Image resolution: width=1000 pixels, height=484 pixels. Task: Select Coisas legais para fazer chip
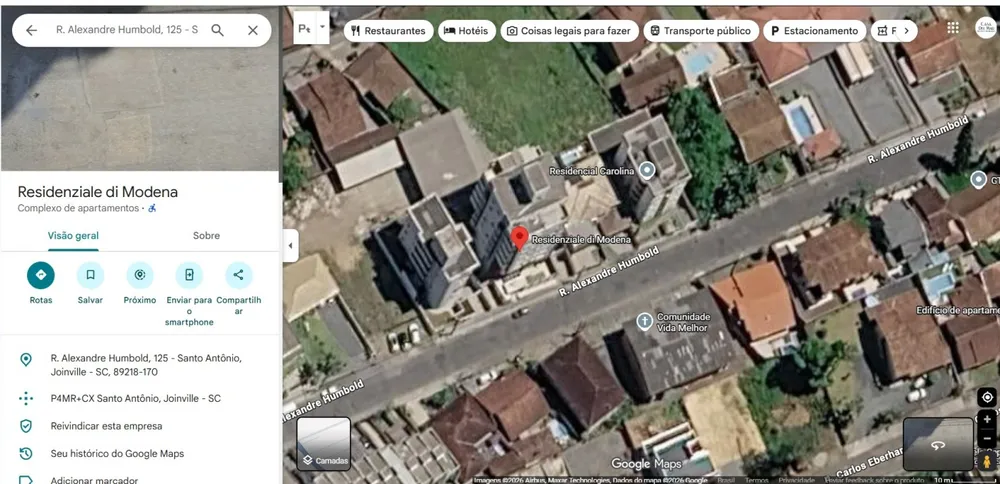click(569, 31)
